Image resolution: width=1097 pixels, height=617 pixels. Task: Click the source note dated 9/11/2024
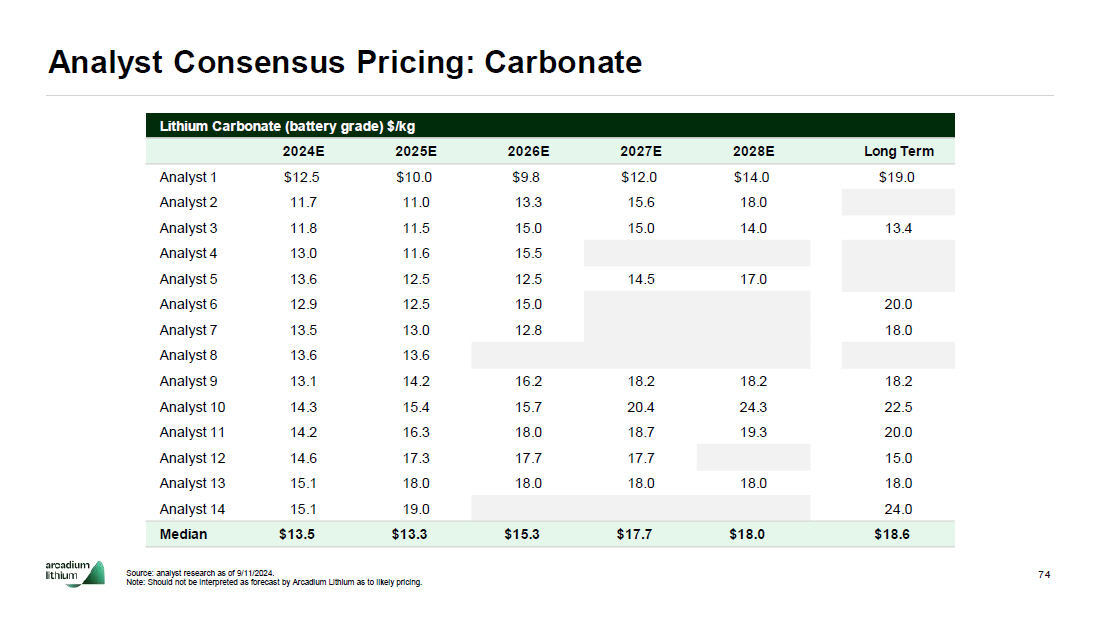[200, 573]
